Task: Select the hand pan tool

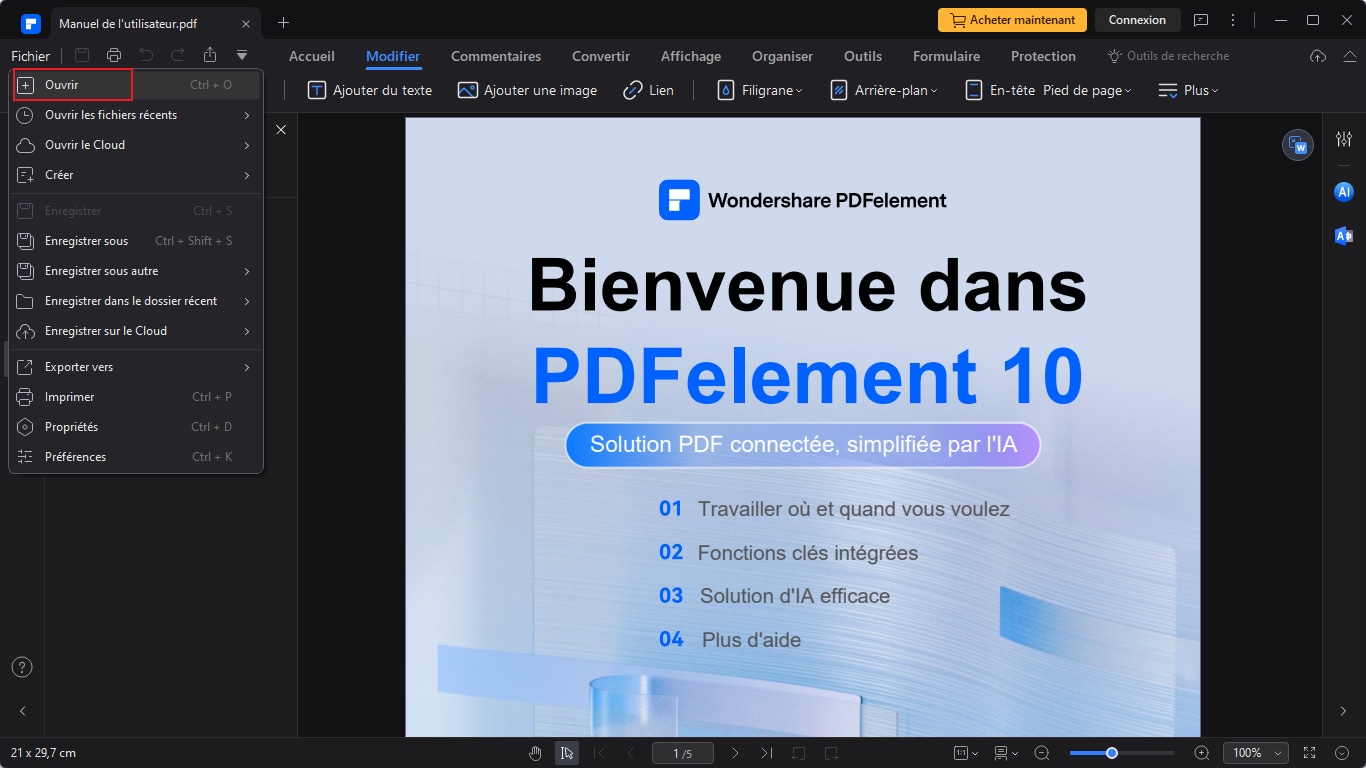Action: 536,753
